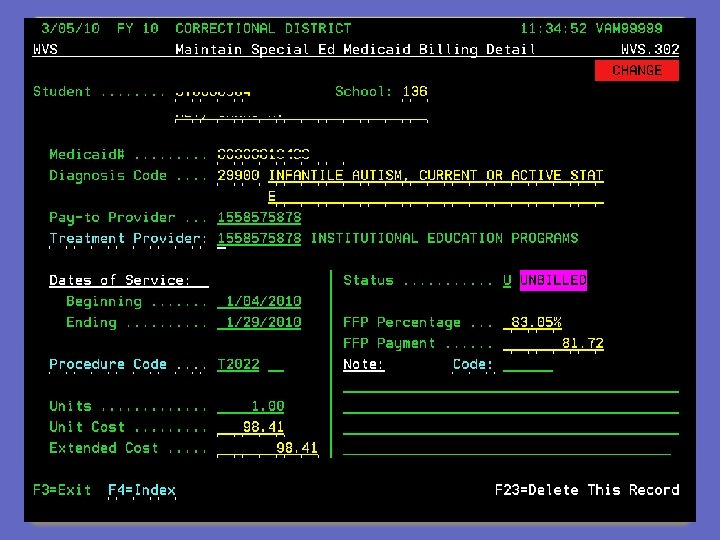The image size is (720, 540).
Task: Click the Medicaid# number field
Action: (264, 154)
